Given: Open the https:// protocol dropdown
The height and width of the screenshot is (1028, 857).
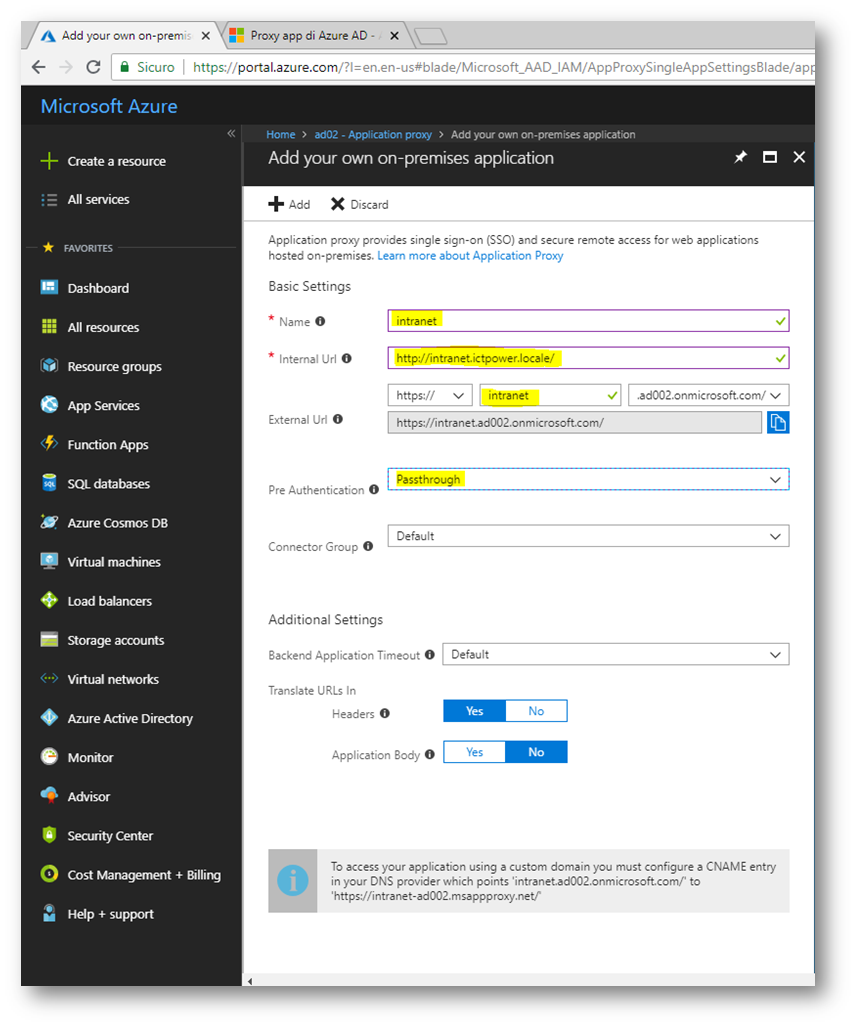Looking at the screenshot, I should [429, 395].
